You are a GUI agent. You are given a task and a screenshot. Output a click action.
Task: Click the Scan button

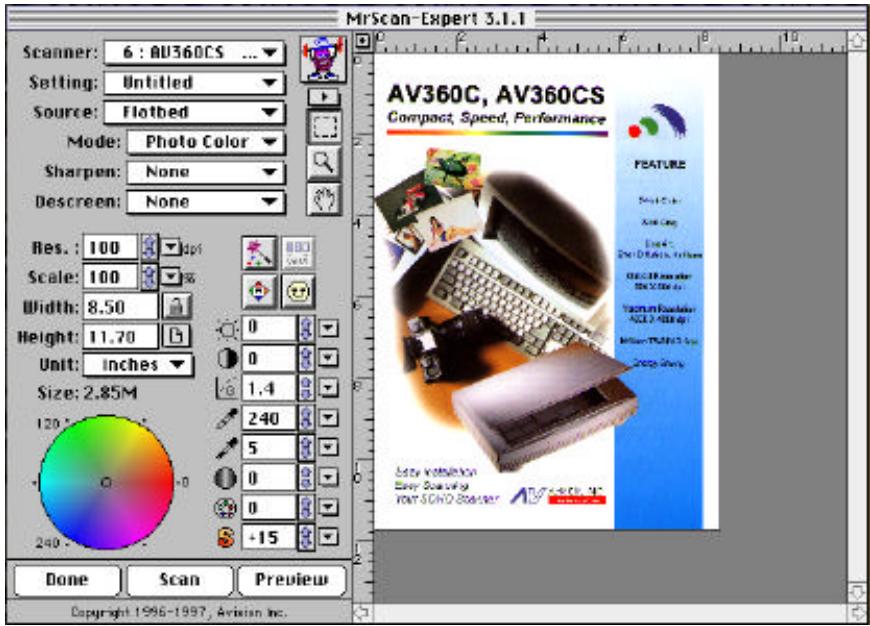point(179,580)
